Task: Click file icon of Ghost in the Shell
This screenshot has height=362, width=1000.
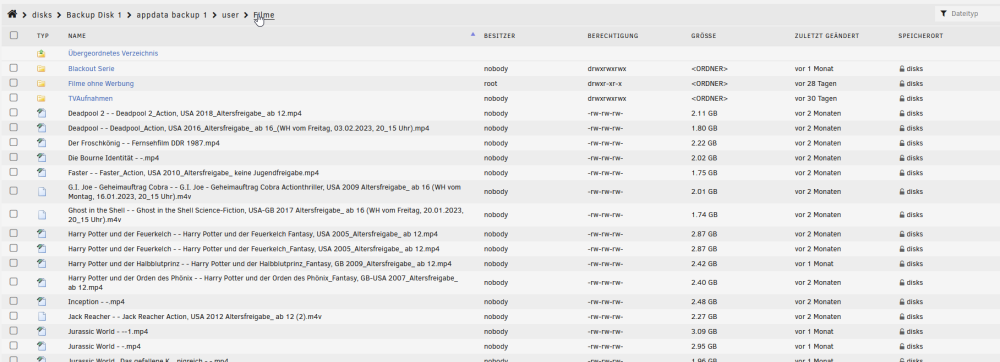Action: coord(41,215)
